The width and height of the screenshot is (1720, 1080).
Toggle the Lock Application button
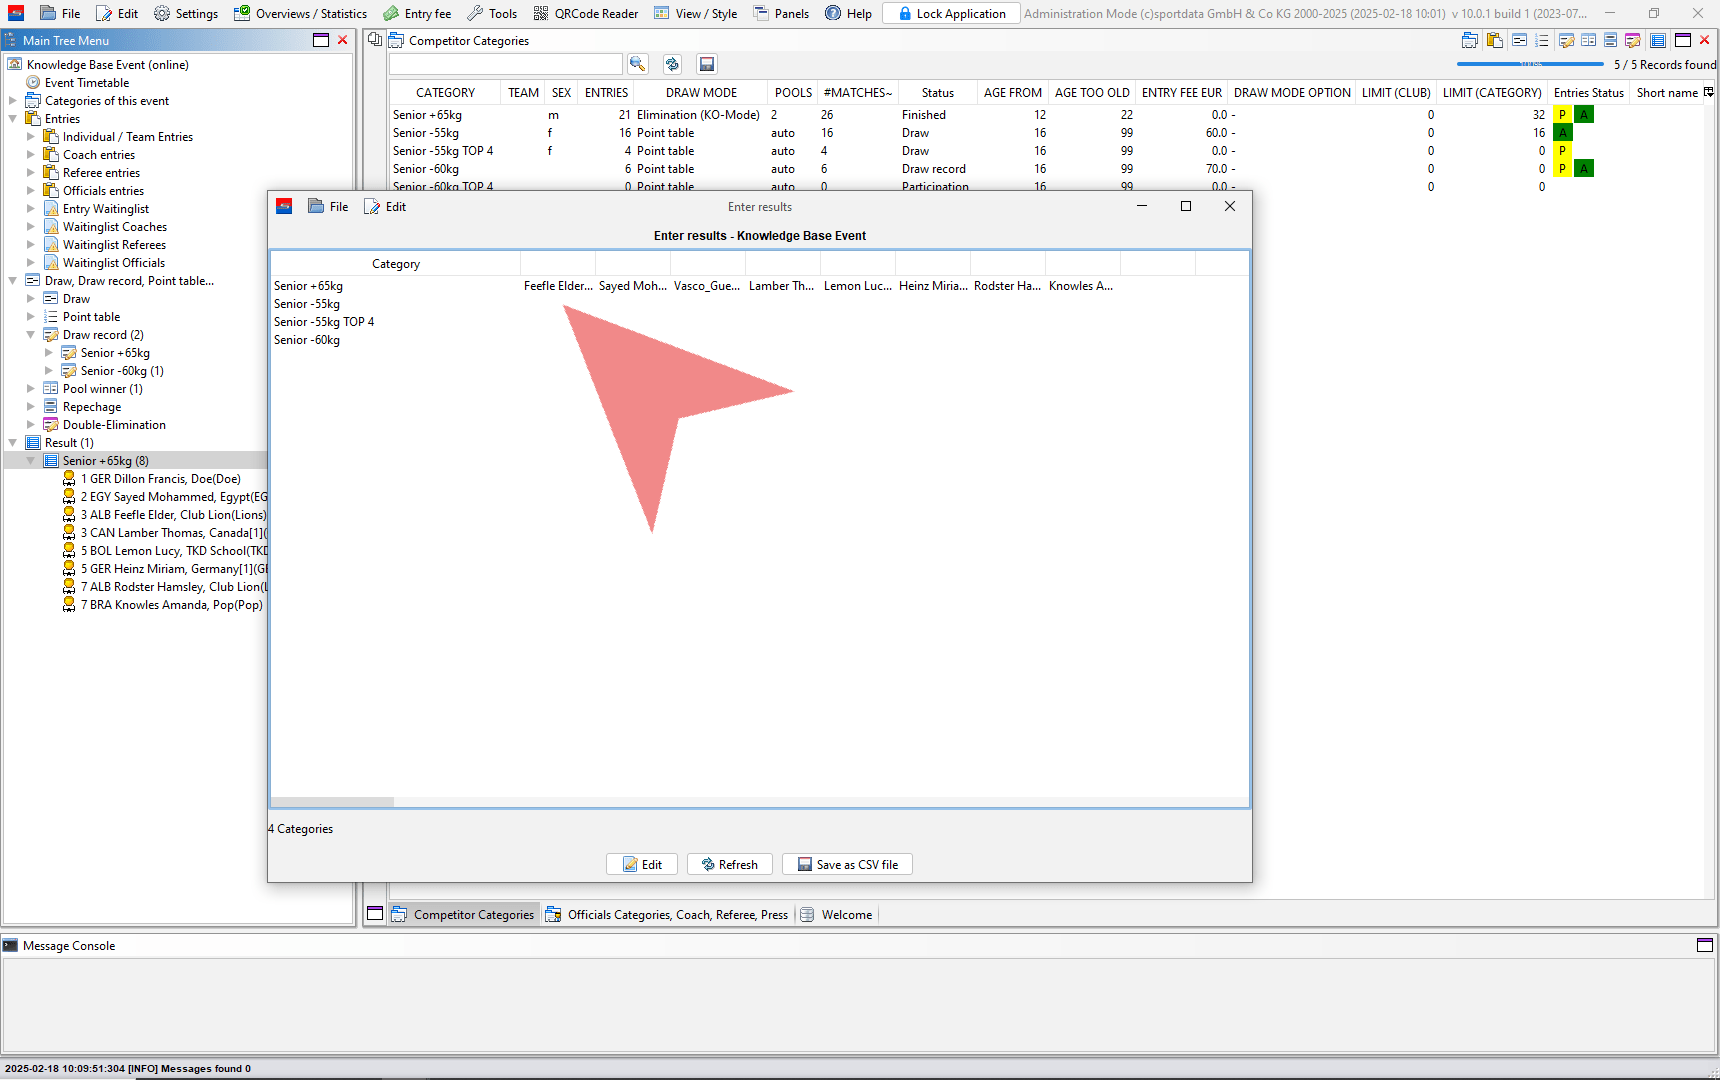tap(951, 14)
